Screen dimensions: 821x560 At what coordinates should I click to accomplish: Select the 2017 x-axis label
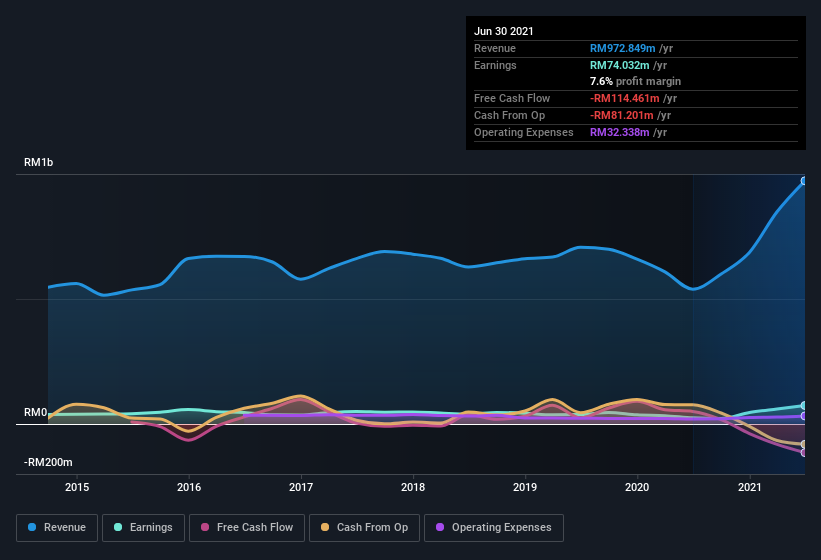point(301,487)
